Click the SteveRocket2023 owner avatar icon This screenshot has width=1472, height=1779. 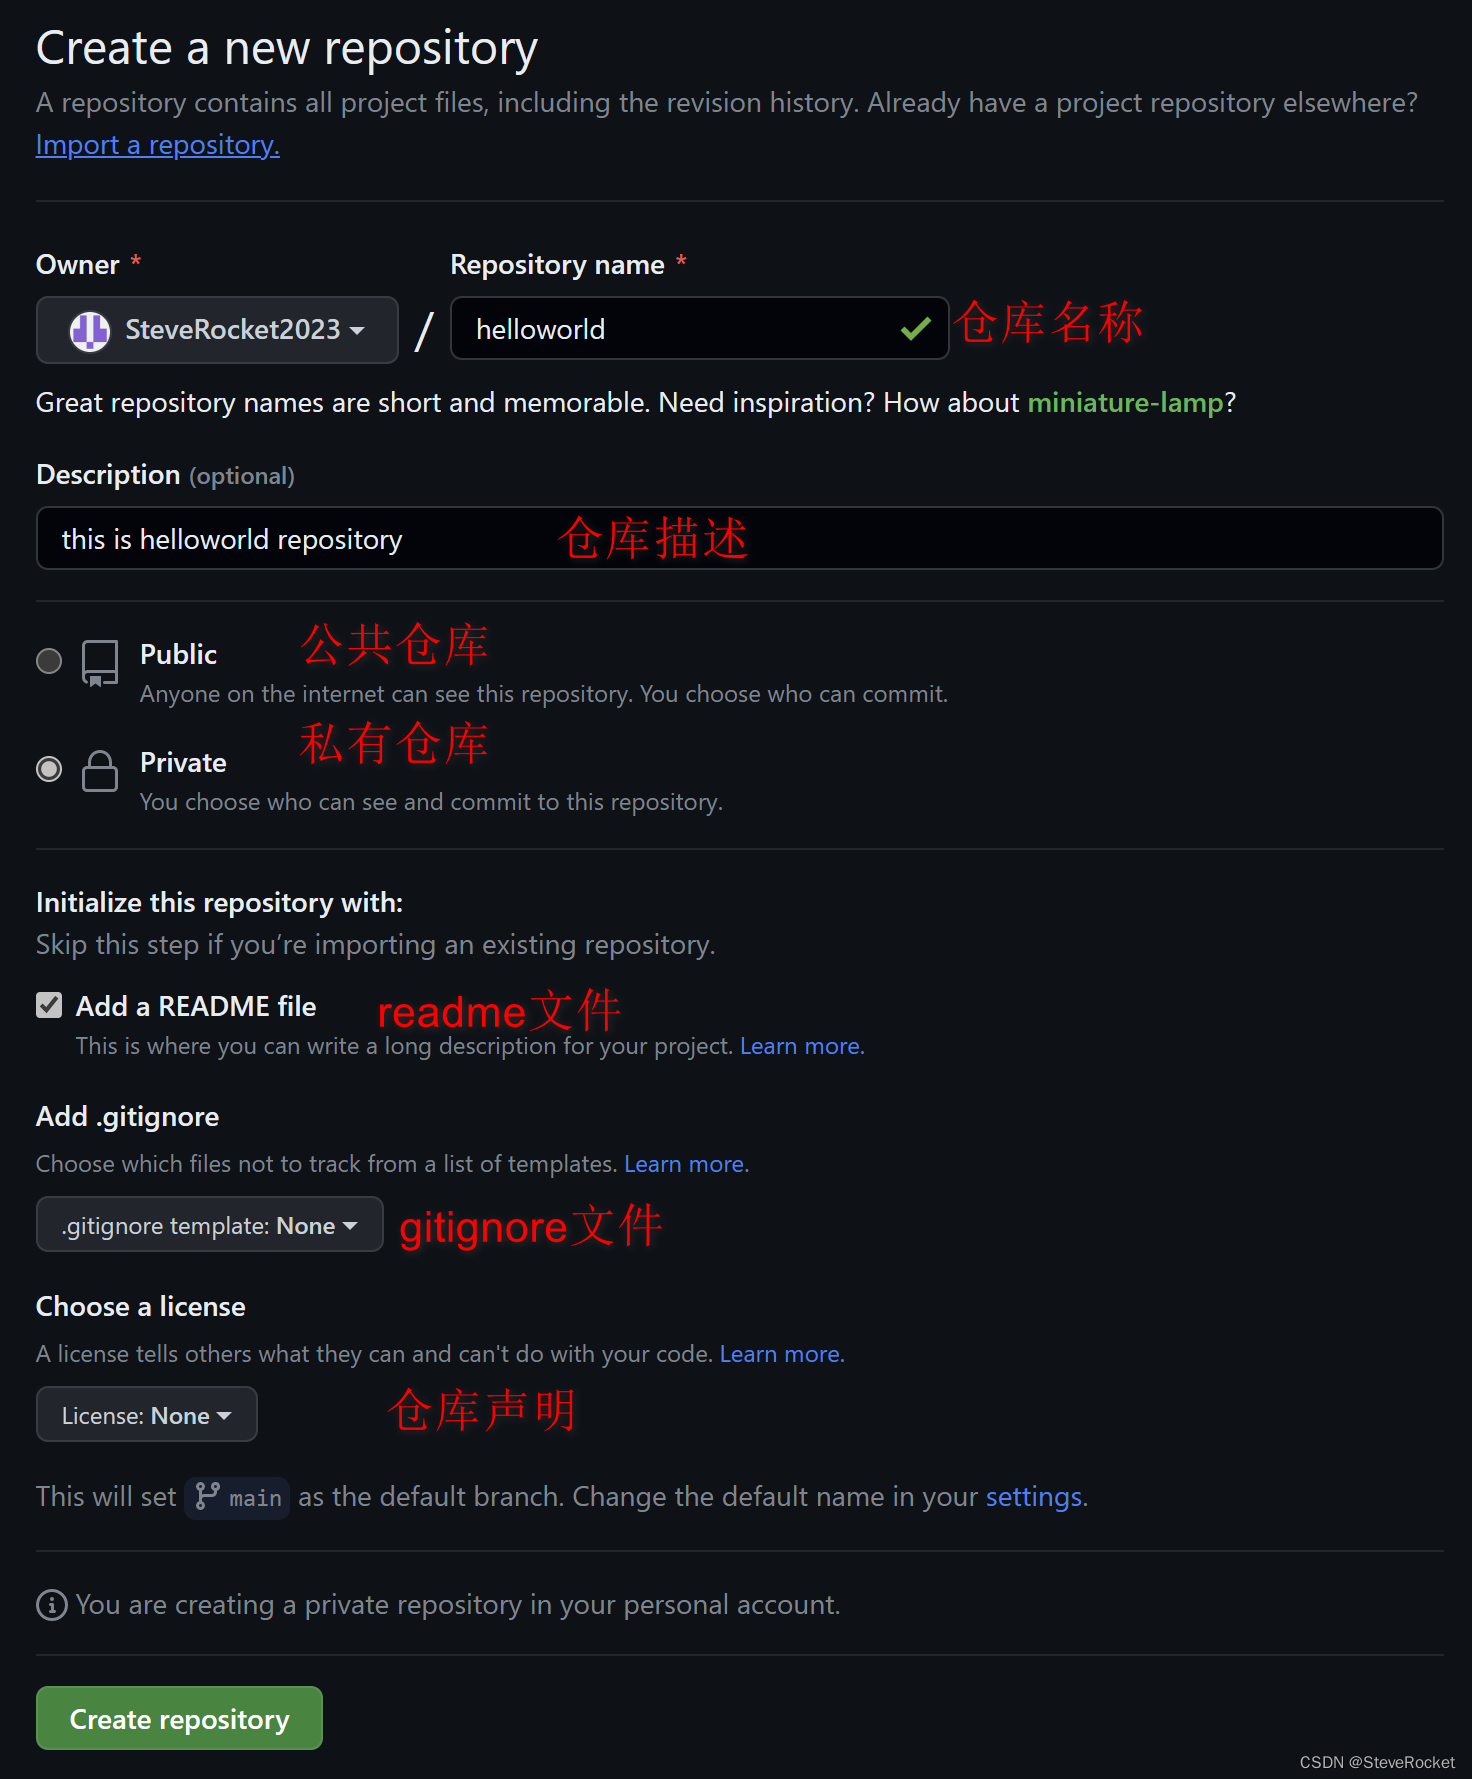point(89,330)
